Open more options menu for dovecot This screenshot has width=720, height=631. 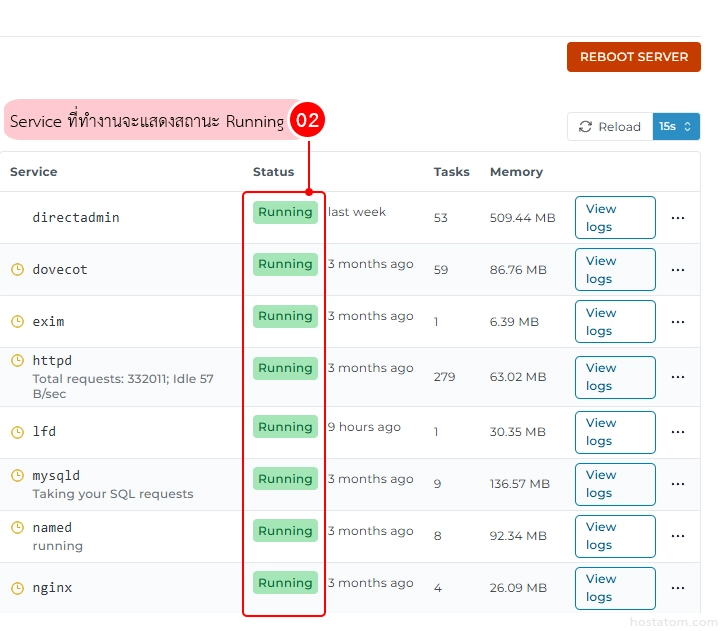pos(678,270)
